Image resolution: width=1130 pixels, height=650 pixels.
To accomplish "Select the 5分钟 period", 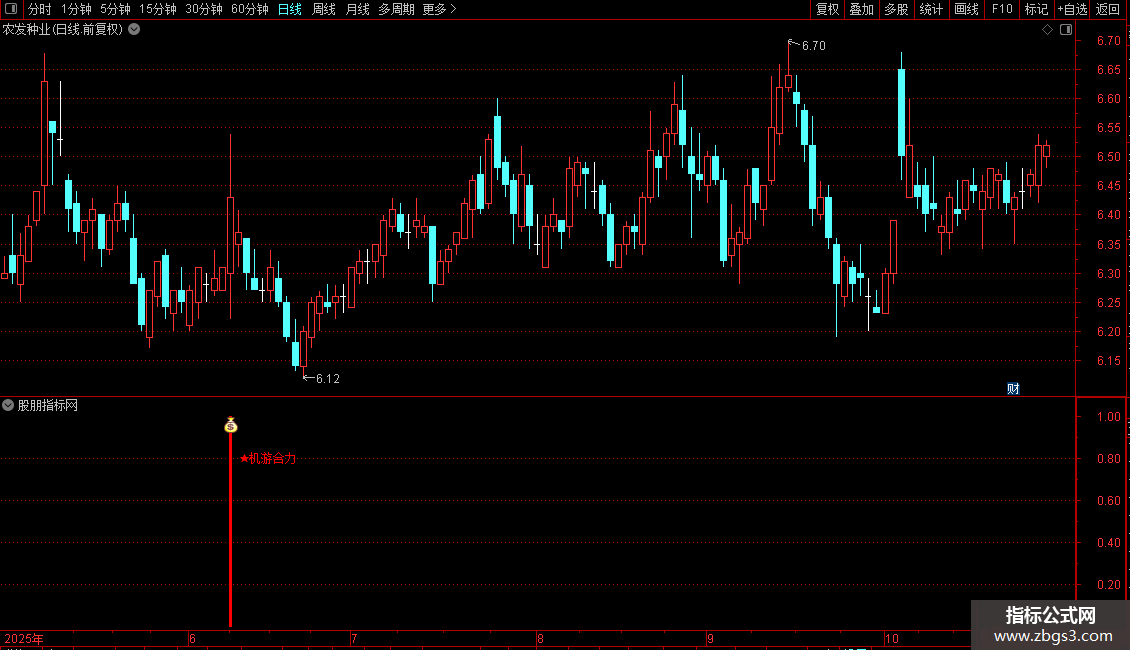I will [x=115, y=9].
